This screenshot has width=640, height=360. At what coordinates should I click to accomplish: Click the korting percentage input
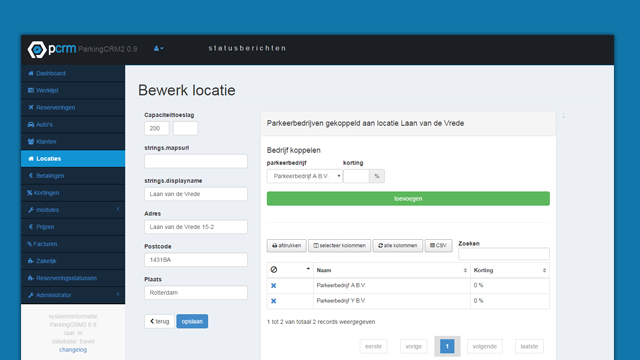tap(356, 176)
